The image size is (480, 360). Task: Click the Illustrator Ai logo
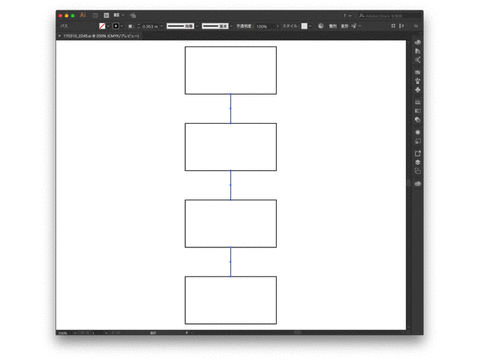click(x=83, y=15)
